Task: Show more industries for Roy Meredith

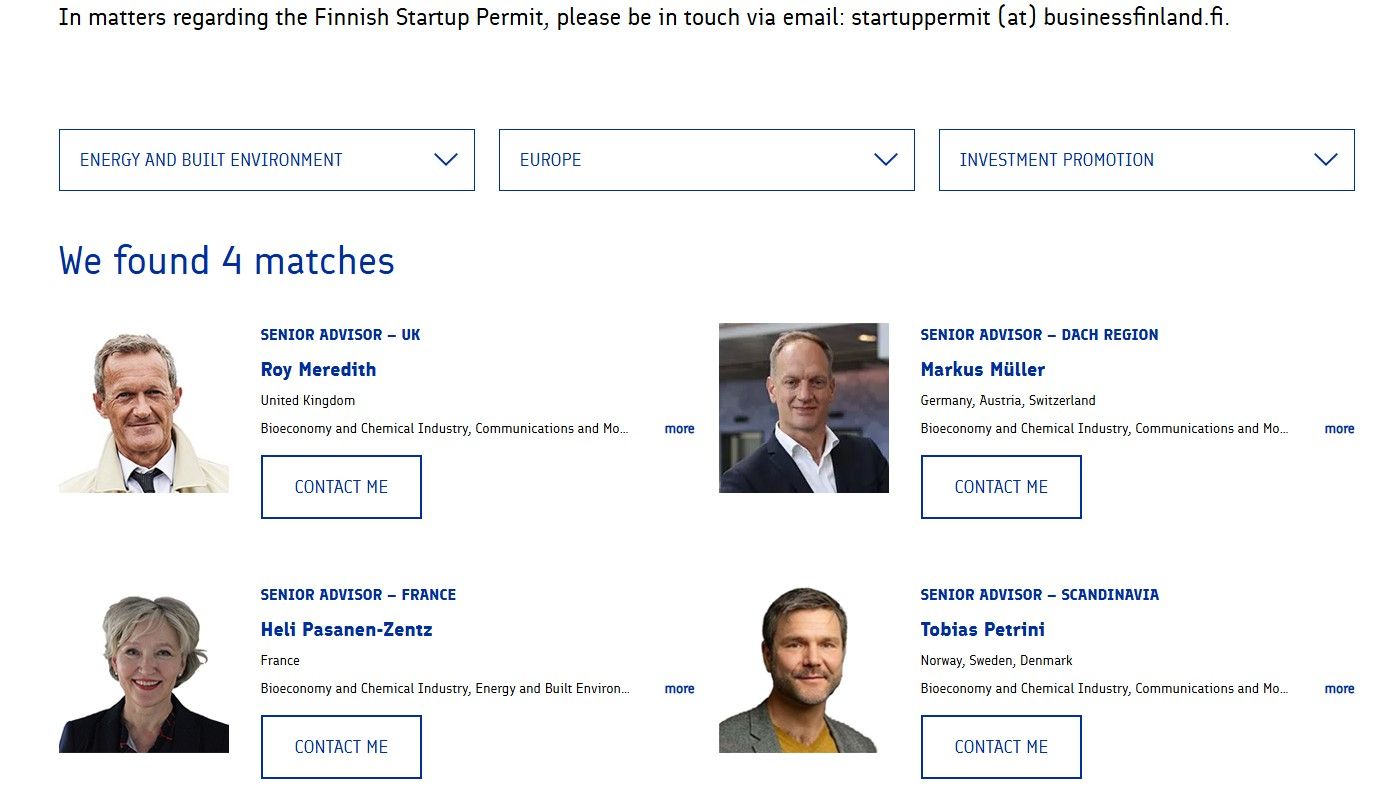Action: coord(679,429)
